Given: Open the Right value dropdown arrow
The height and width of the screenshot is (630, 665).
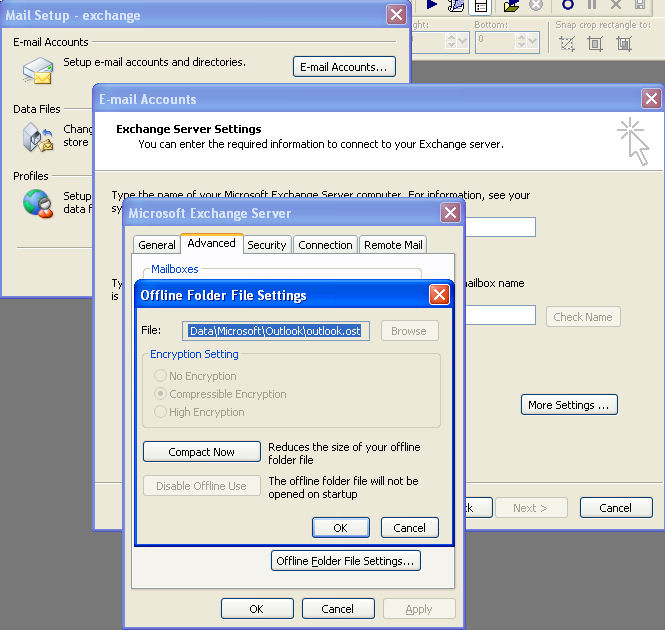Looking at the screenshot, I should coord(463,42).
